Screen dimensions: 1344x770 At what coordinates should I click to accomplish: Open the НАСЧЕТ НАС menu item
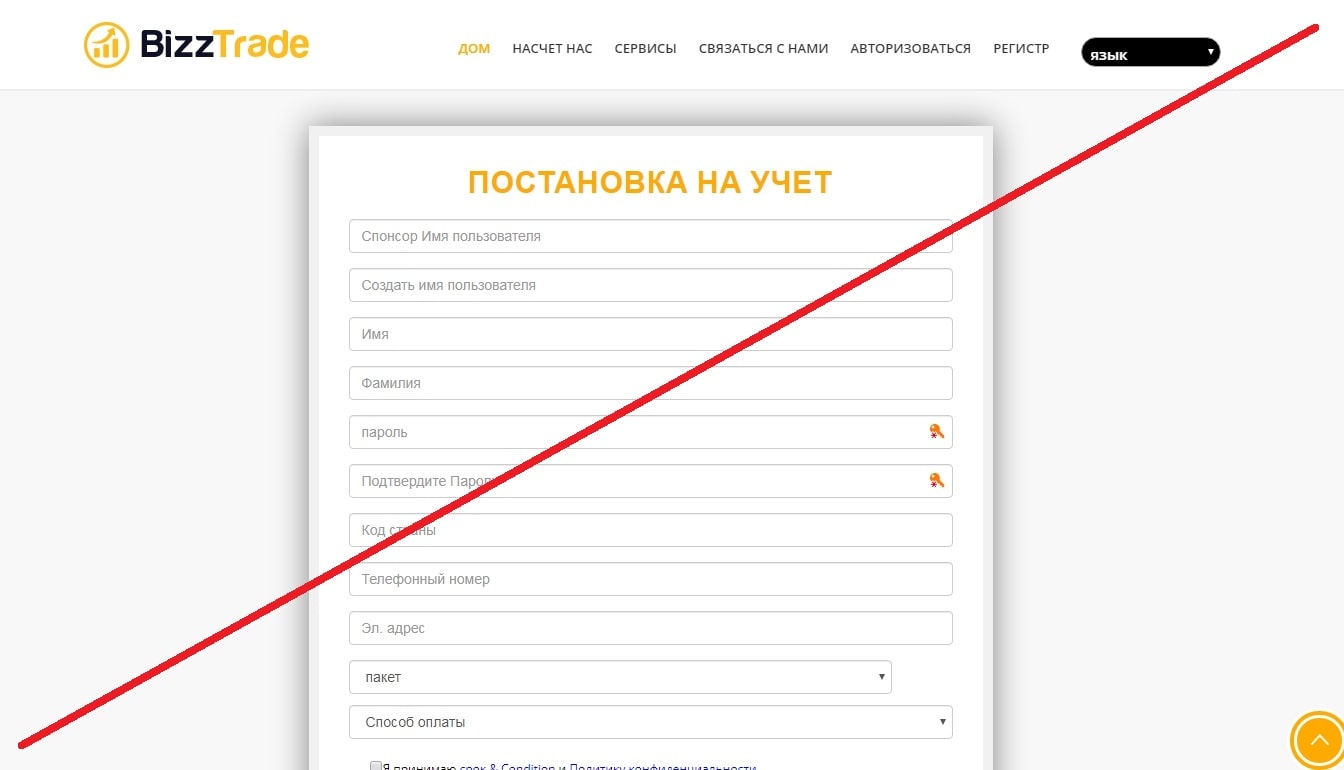[552, 48]
